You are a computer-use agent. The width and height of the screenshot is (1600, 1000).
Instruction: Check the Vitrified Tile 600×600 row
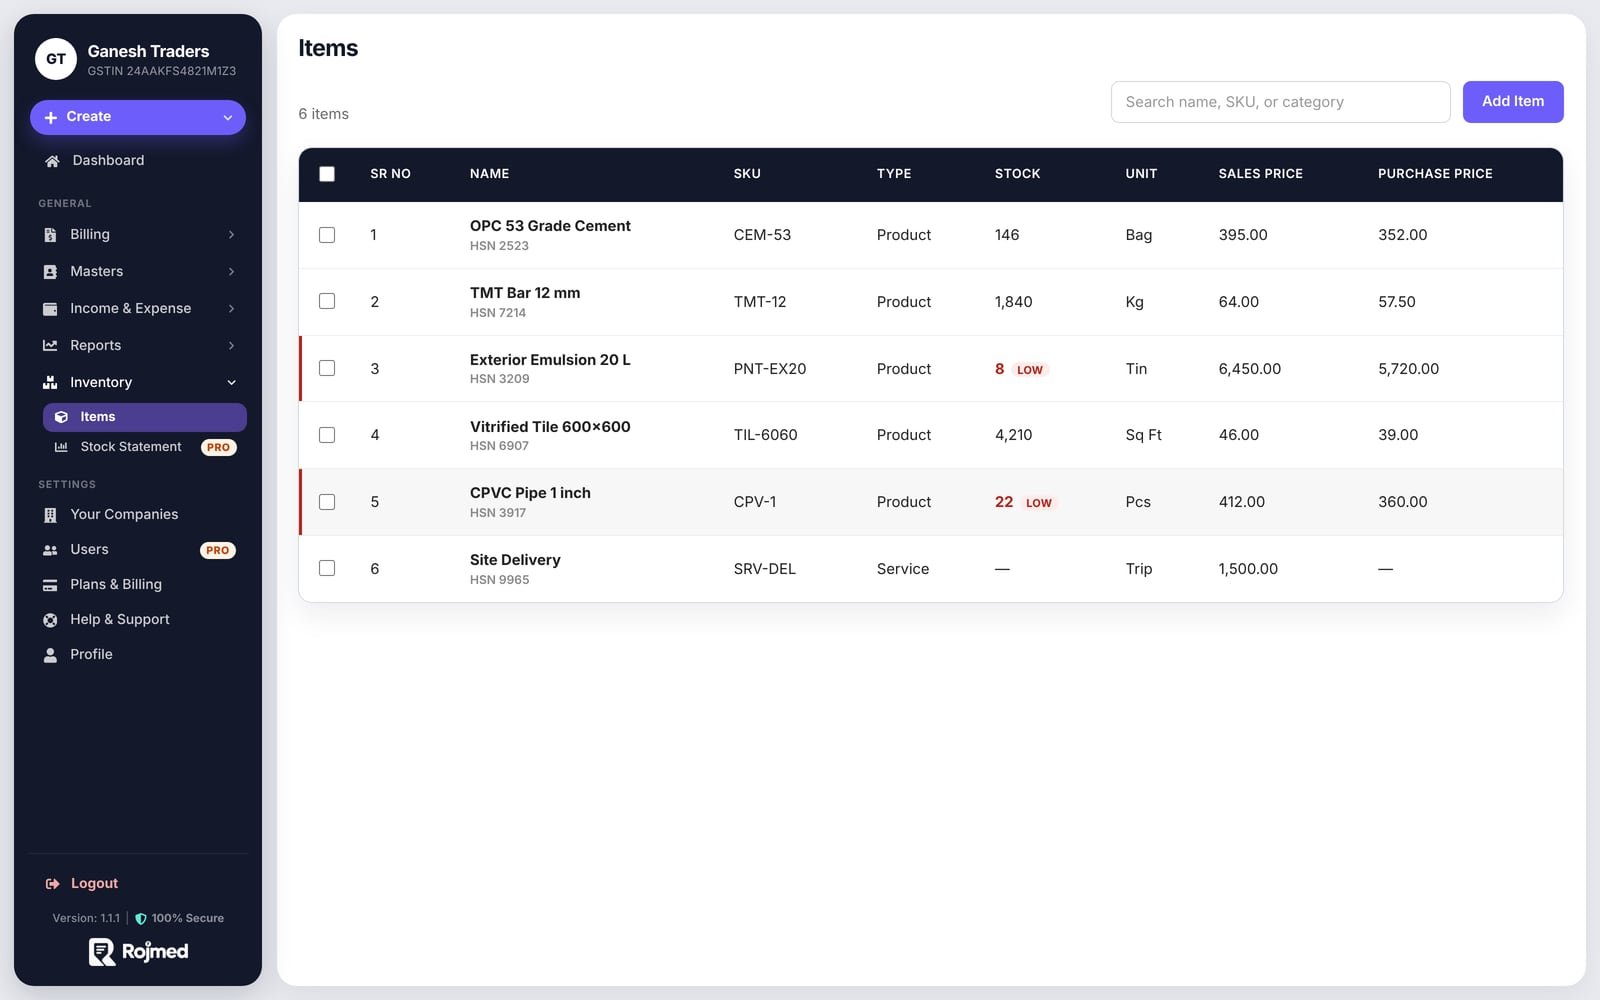click(x=327, y=435)
